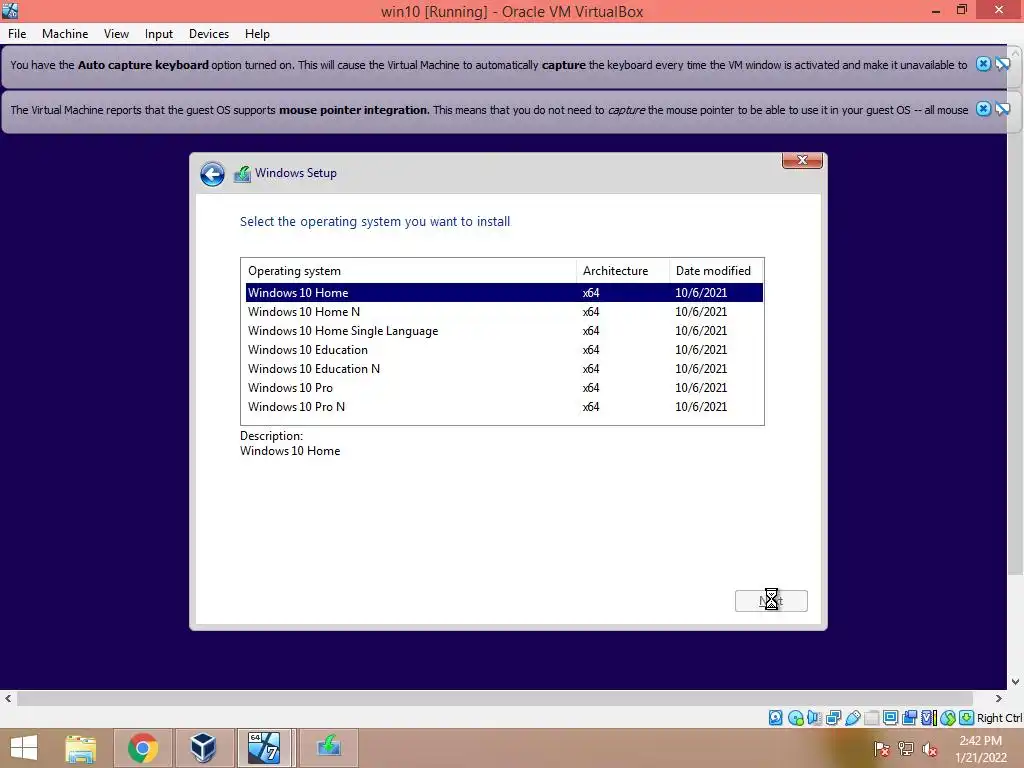Click the green-arrow installer taskbar icon
Image resolution: width=1024 pixels, height=768 pixels.
click(x=328, y=748)
